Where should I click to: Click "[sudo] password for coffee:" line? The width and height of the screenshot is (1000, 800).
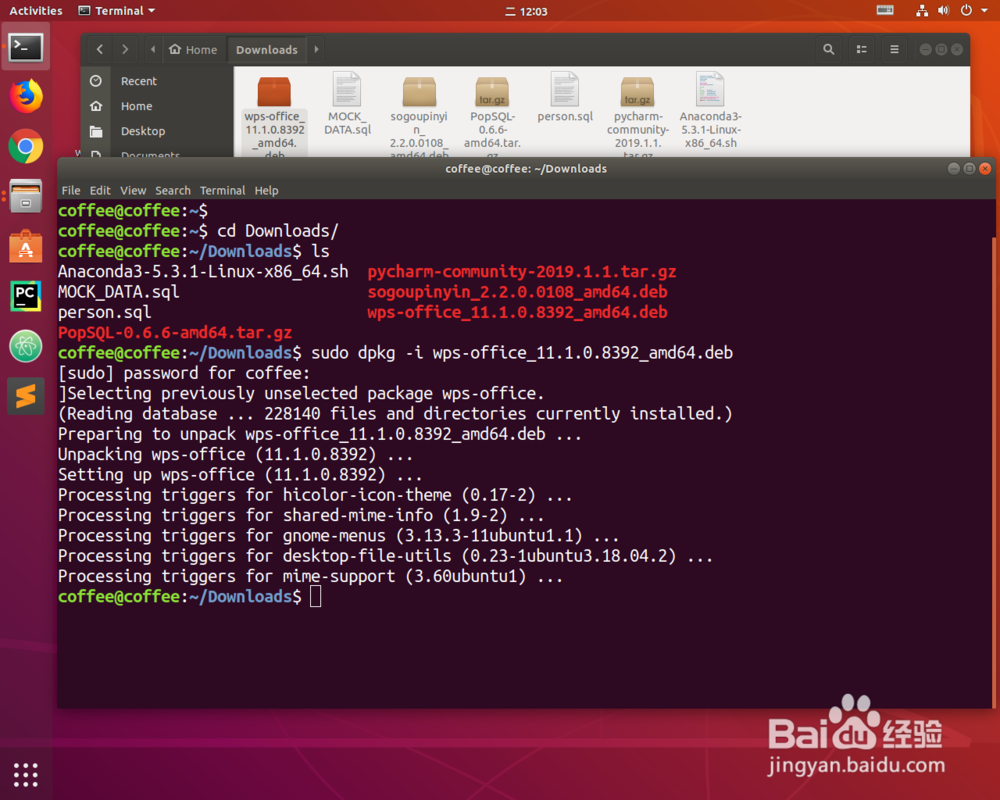pos(184,373)
